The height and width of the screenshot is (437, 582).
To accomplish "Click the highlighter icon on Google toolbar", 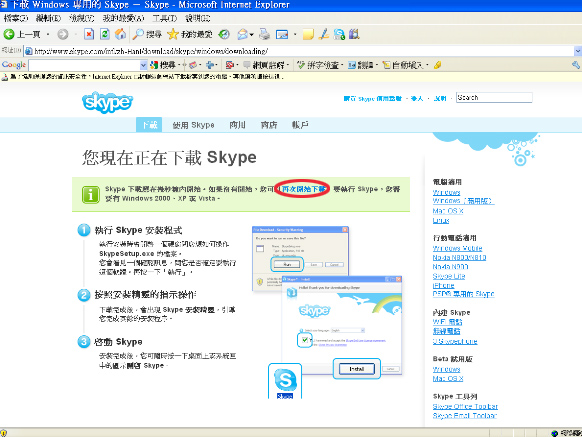I will 437,65.
